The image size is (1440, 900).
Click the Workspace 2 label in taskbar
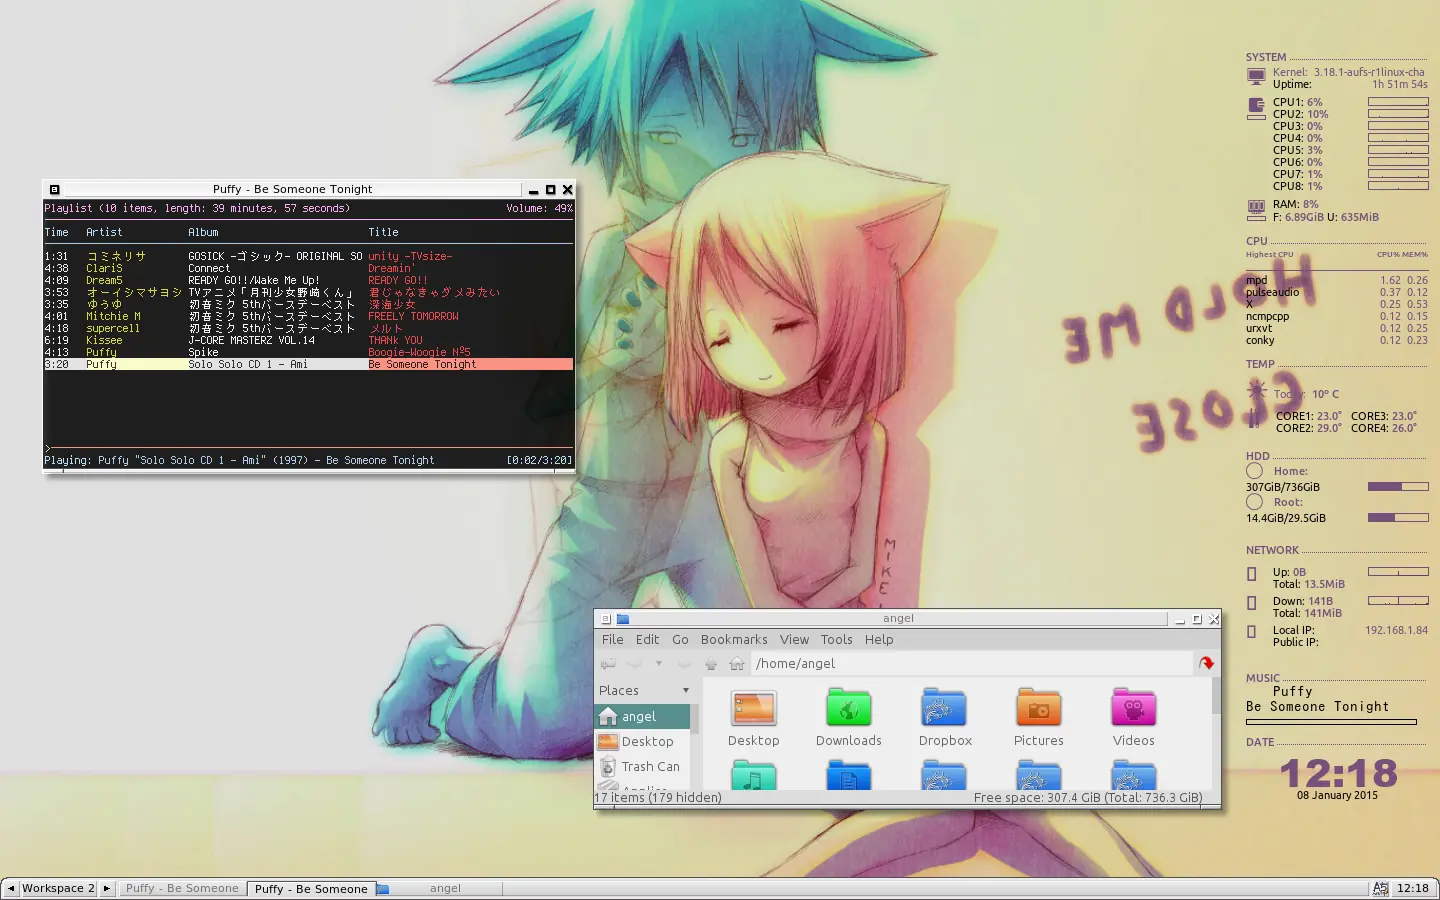58,888
